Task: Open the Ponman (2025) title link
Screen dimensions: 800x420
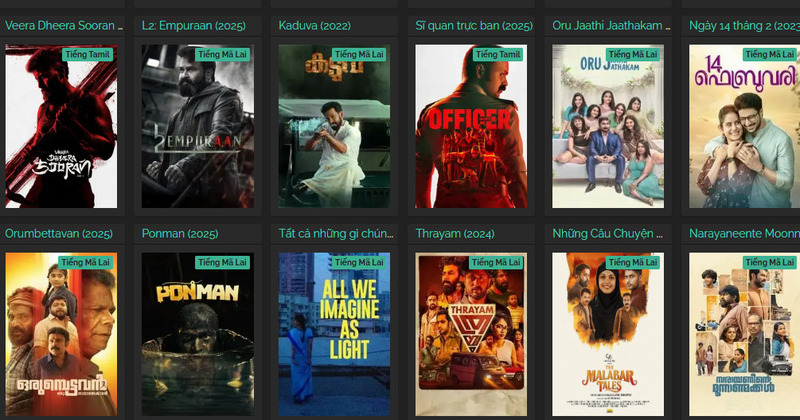Action: click(180, 234)
